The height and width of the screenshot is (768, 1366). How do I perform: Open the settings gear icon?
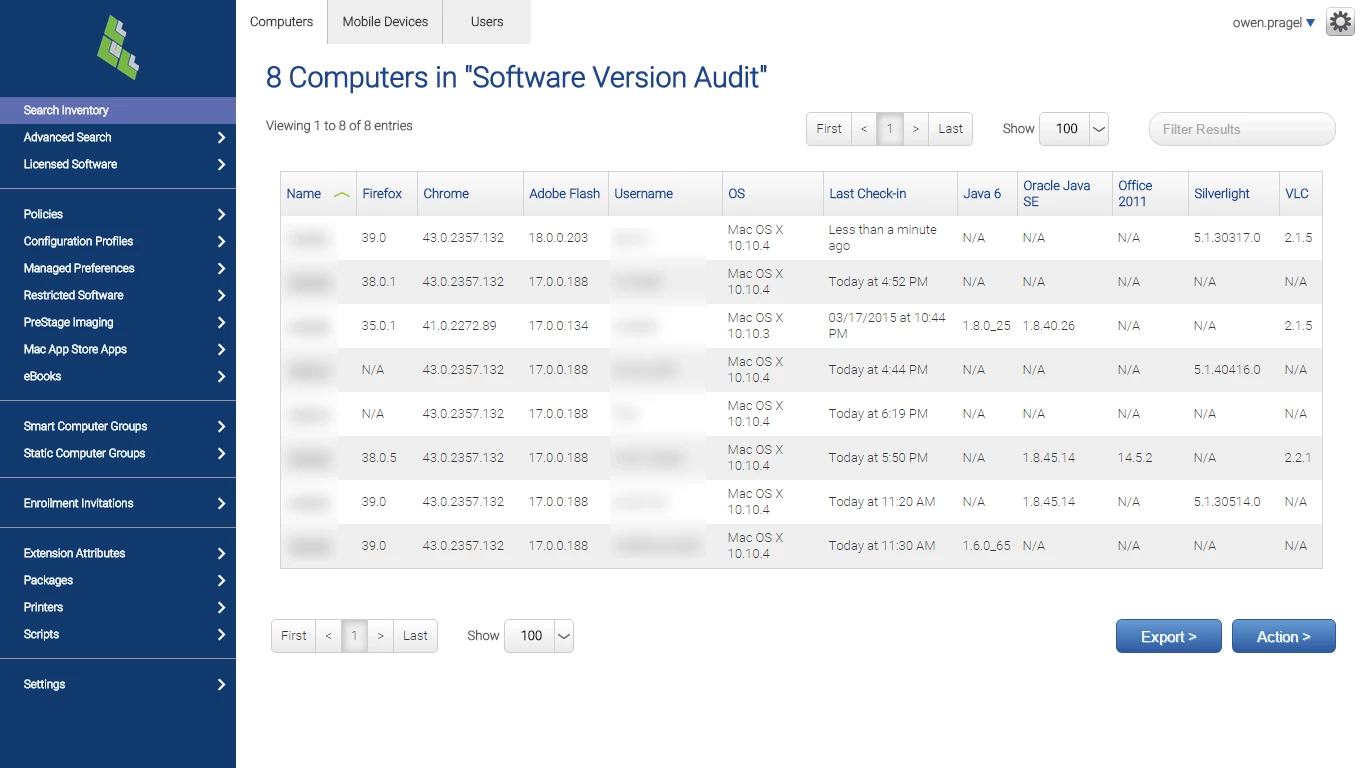[x=1340, y=22]
